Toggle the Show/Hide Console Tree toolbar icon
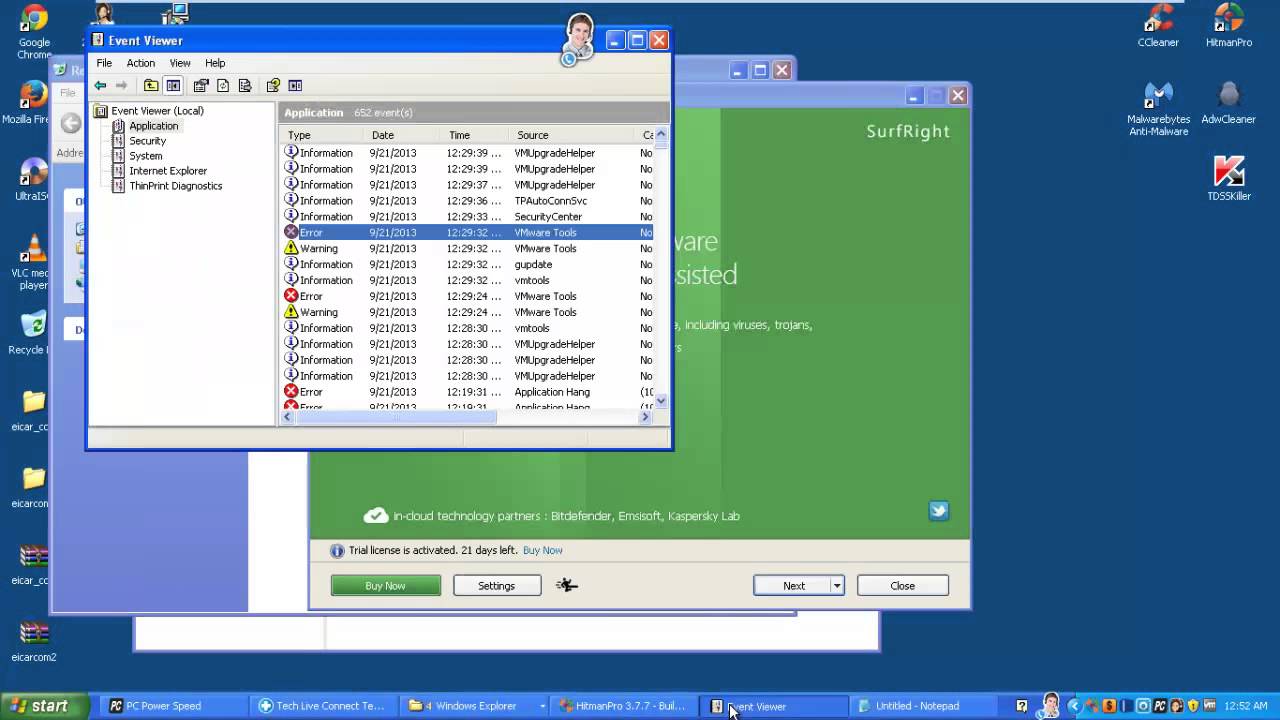This screenshot has height=720, width=1280. (x=173, y=86)
